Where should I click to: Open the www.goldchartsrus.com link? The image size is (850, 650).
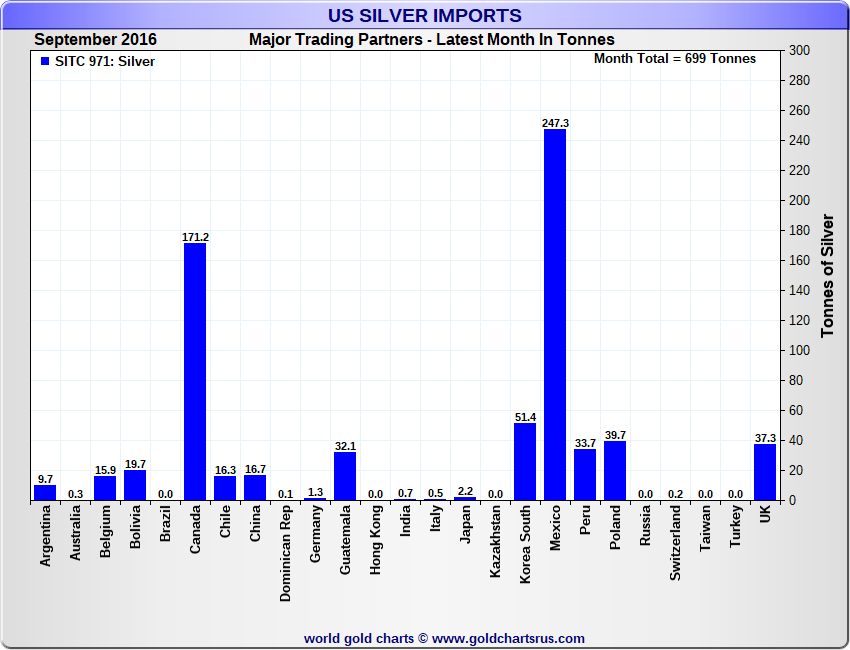(508, 638)
